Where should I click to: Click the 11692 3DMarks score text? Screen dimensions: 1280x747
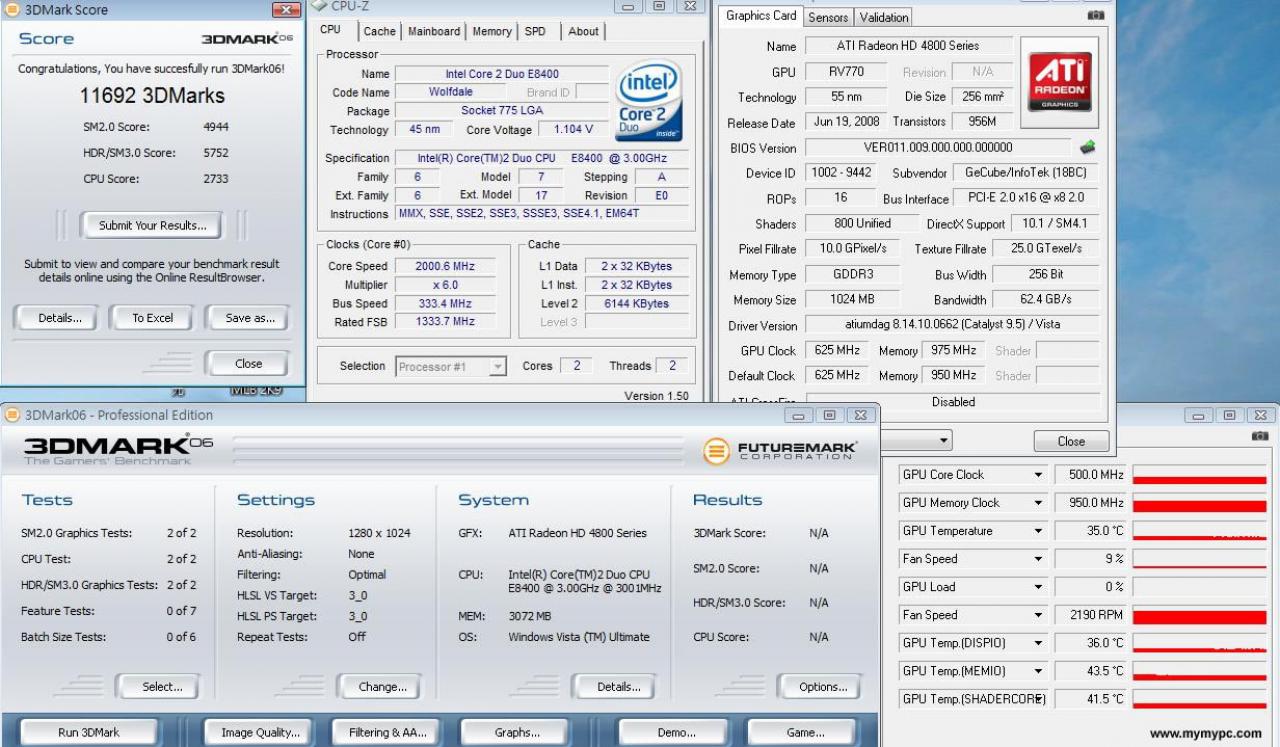tap(152, 96)
